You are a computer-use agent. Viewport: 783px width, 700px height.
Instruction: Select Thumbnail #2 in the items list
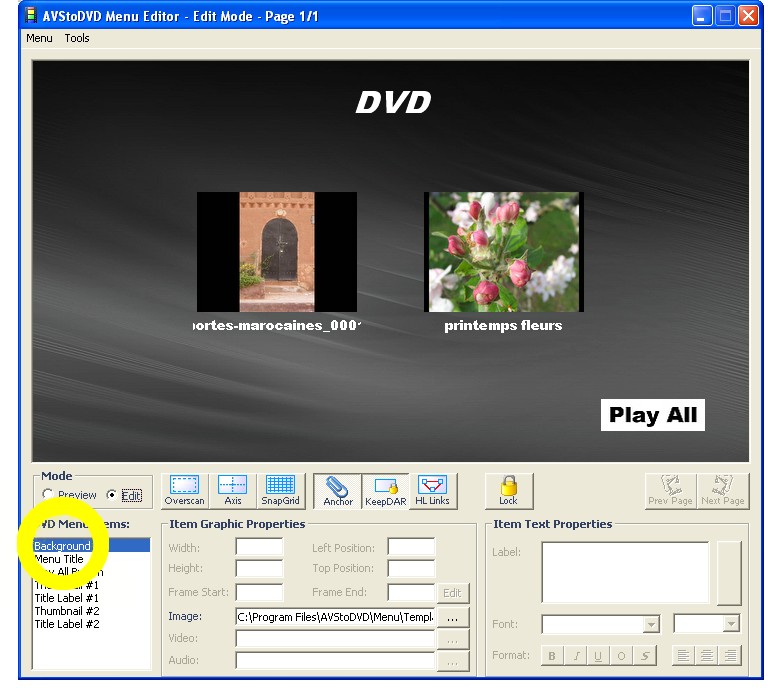67,611
